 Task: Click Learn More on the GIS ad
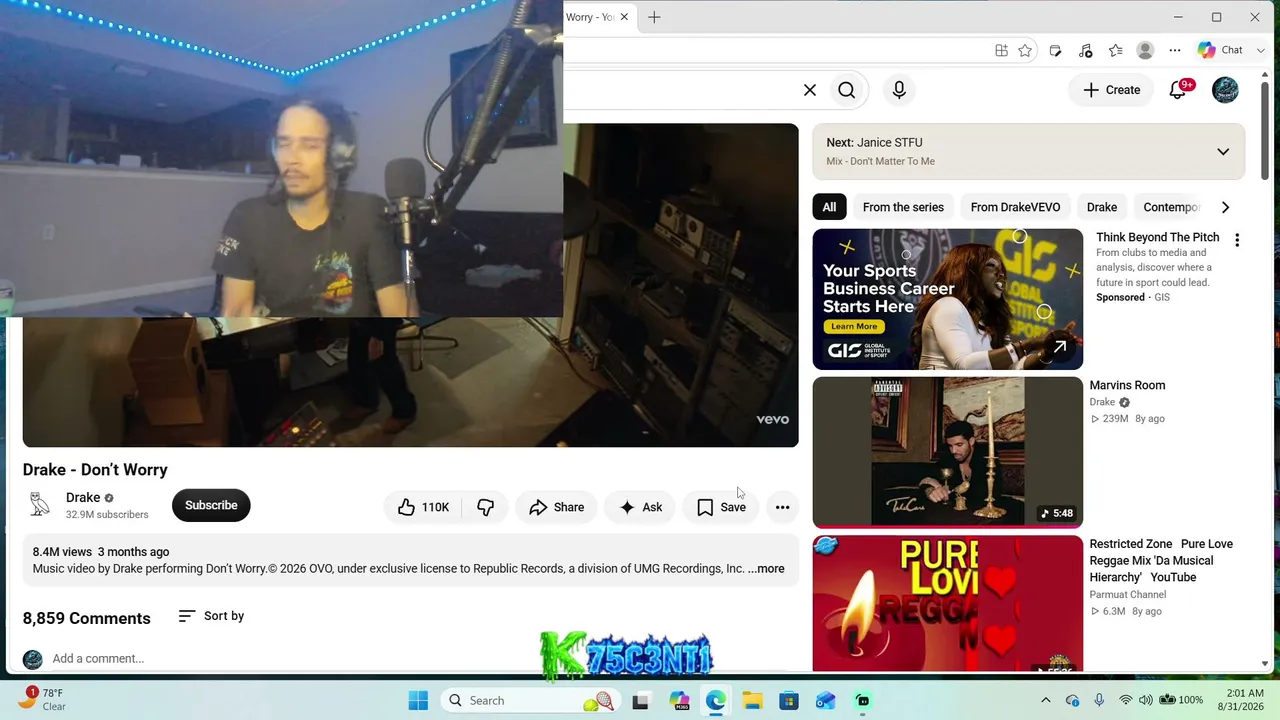coord(853,326)
